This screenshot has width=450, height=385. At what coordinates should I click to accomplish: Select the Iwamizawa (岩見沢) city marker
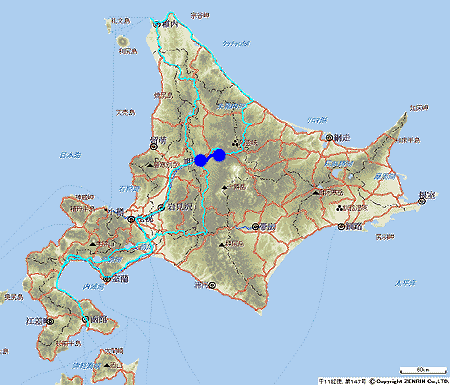point(162,207)
